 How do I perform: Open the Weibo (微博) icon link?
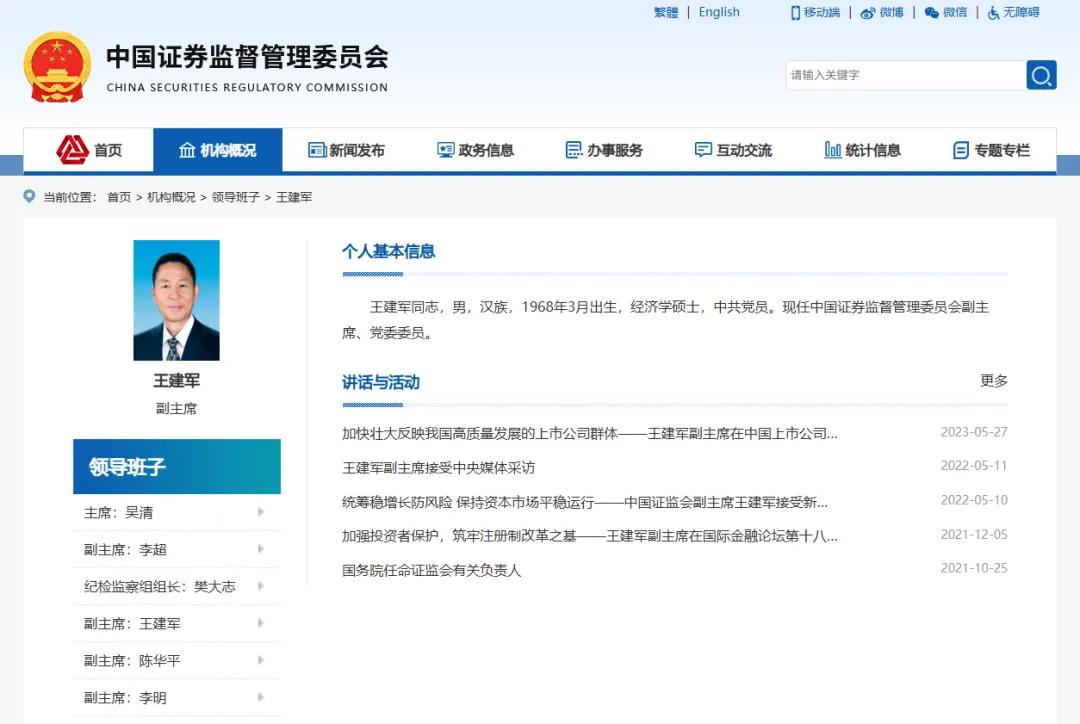click(x=868, y=12)
